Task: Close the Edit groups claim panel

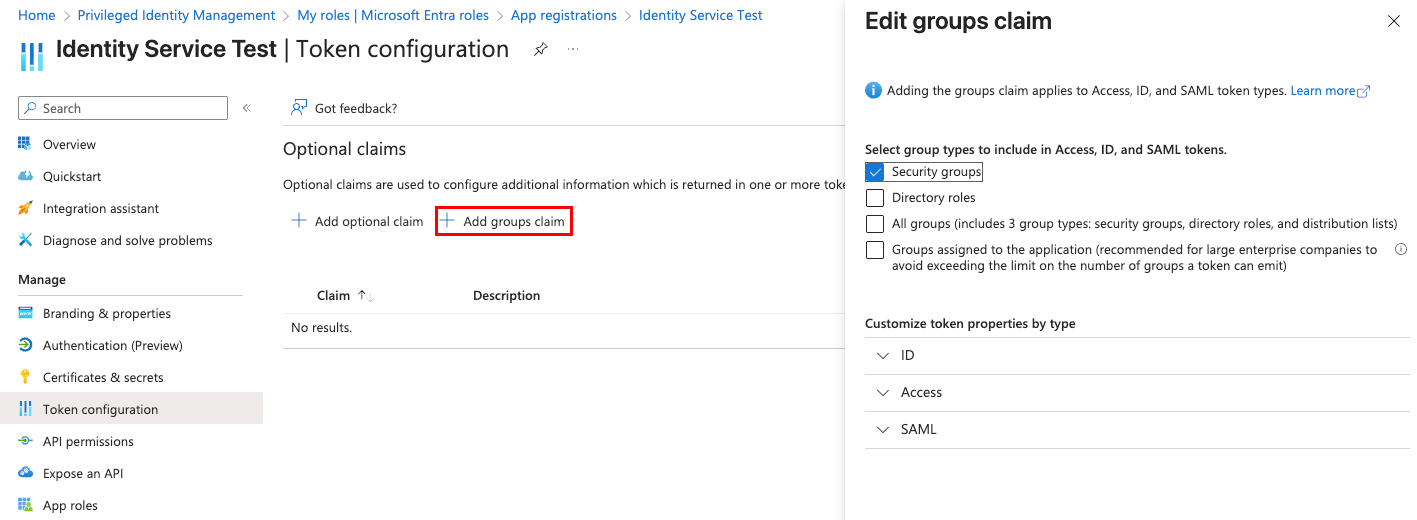Action: [1394, 21]
